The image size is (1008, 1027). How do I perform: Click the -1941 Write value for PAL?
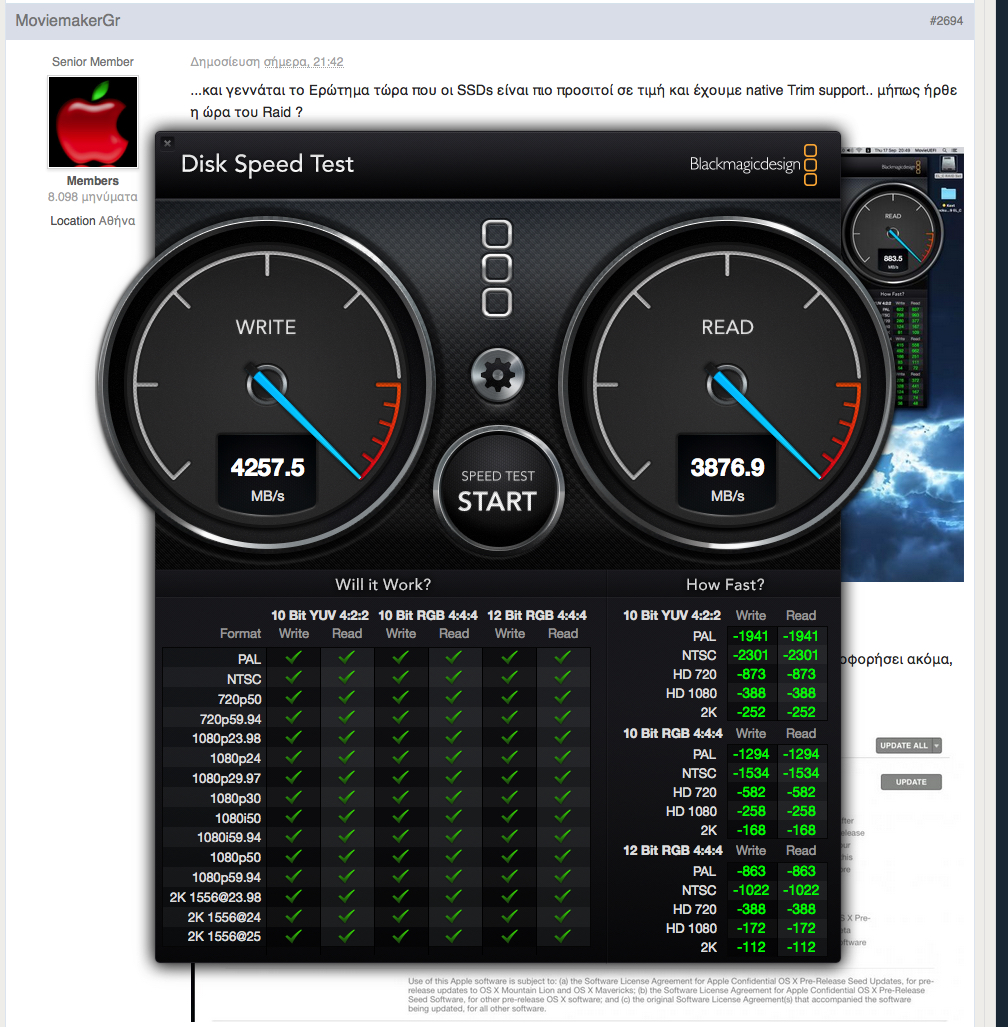[751, 636]
